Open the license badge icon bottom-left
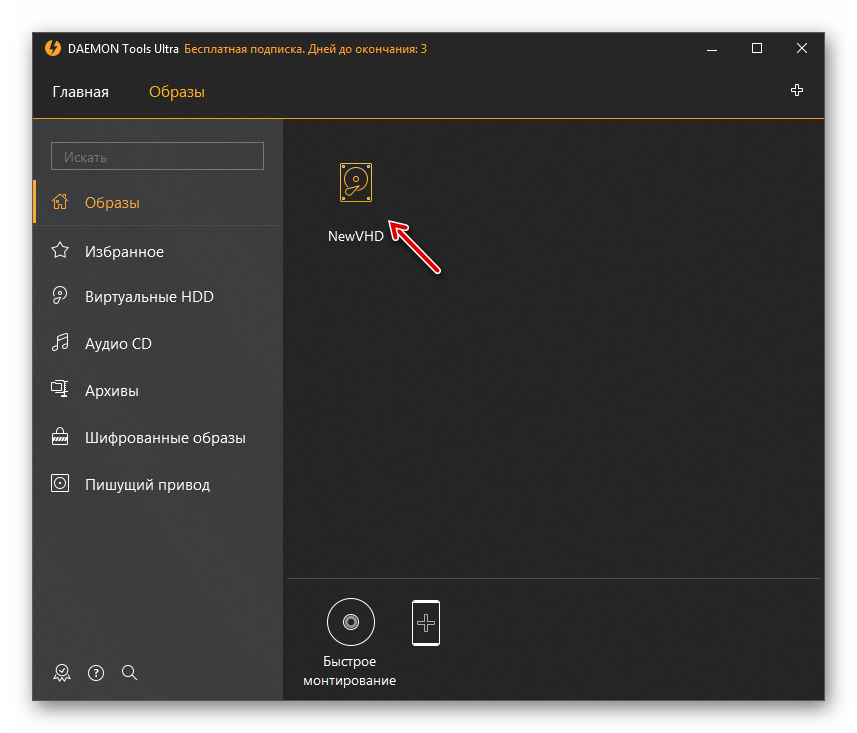The width and height of the screenshot is (857, 733). (x=62, y=672)
